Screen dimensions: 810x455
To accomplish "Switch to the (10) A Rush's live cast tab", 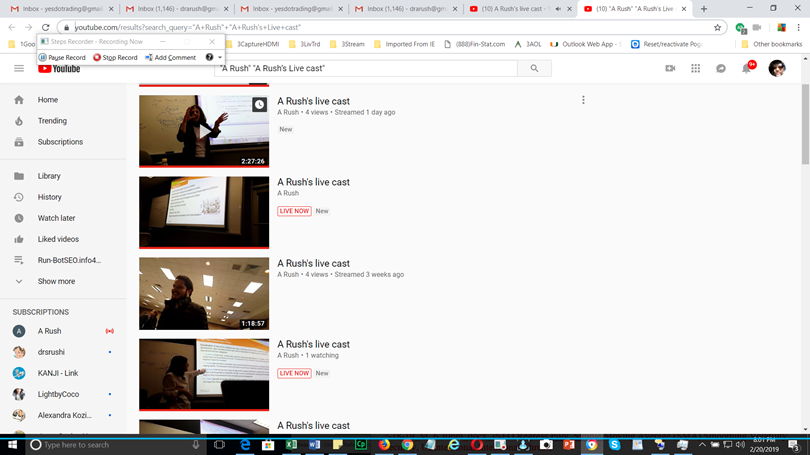I will [x=519, y=9].
